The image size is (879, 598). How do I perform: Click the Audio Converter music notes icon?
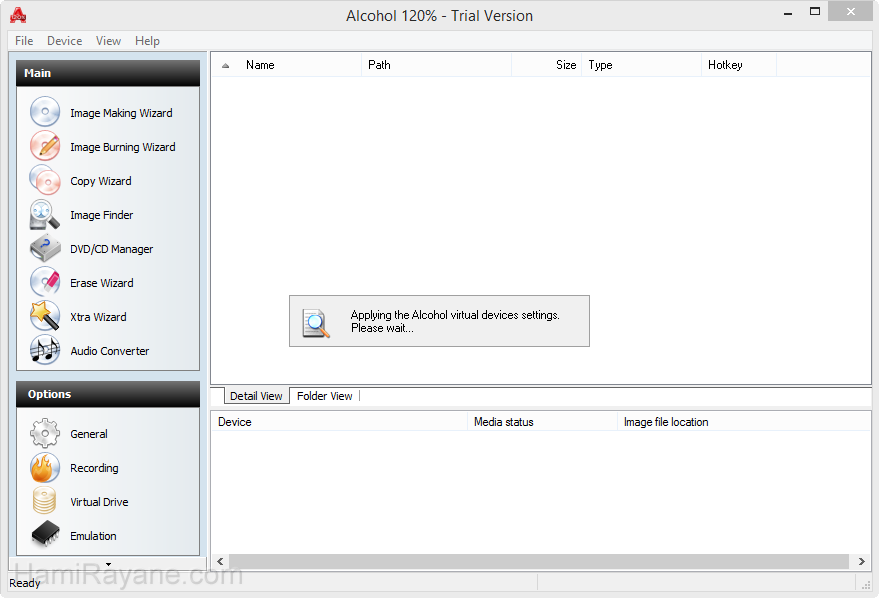tap(45, 350)
